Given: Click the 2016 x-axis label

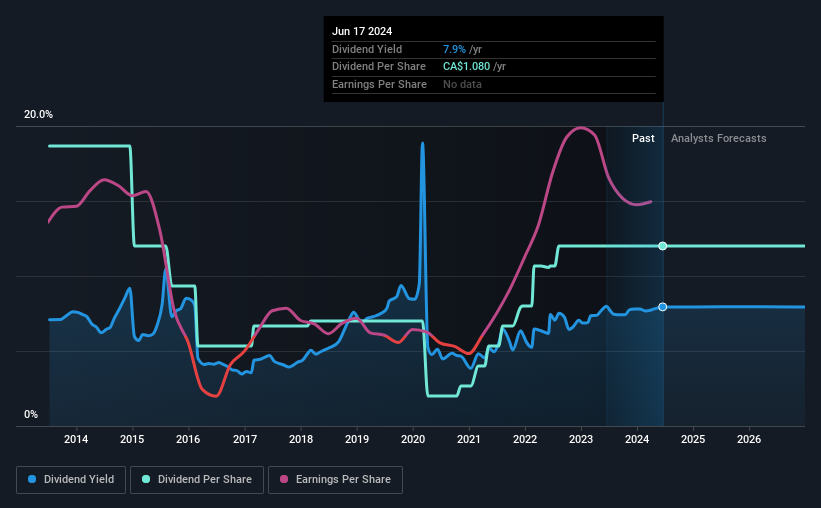Looking at the screenshot, I should (x=188, y=439).
